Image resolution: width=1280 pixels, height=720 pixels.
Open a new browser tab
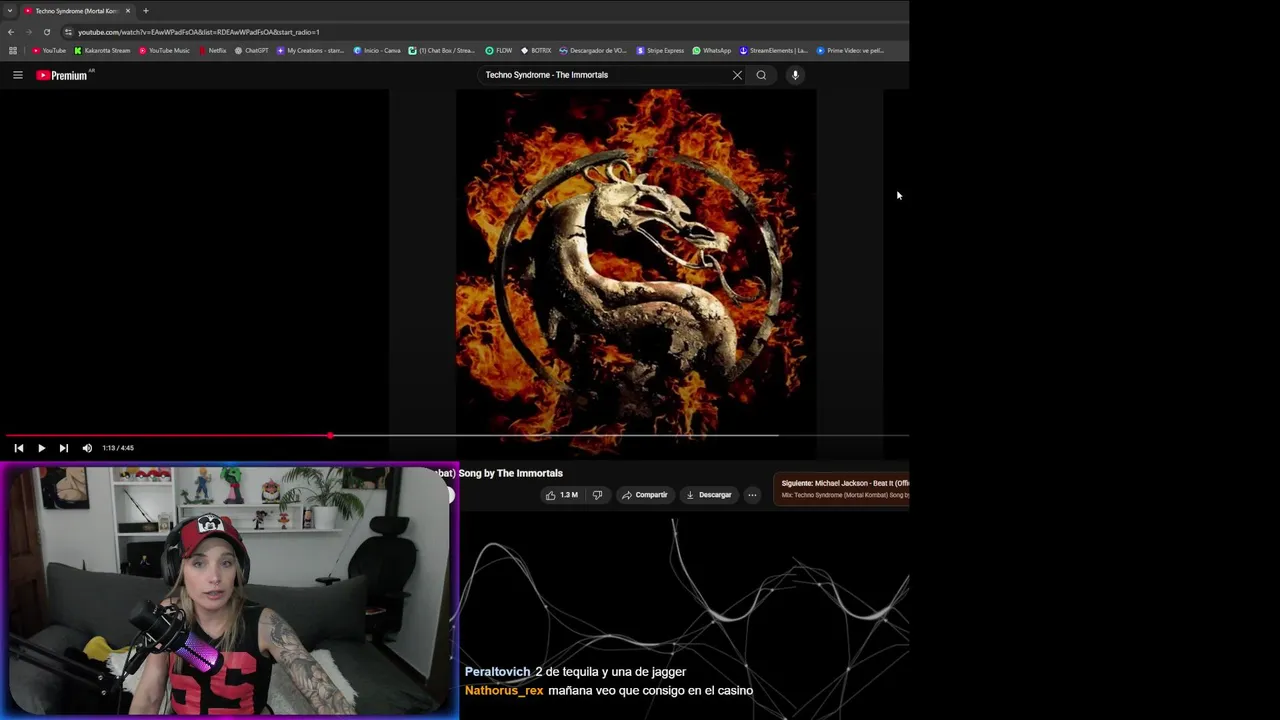146,11
